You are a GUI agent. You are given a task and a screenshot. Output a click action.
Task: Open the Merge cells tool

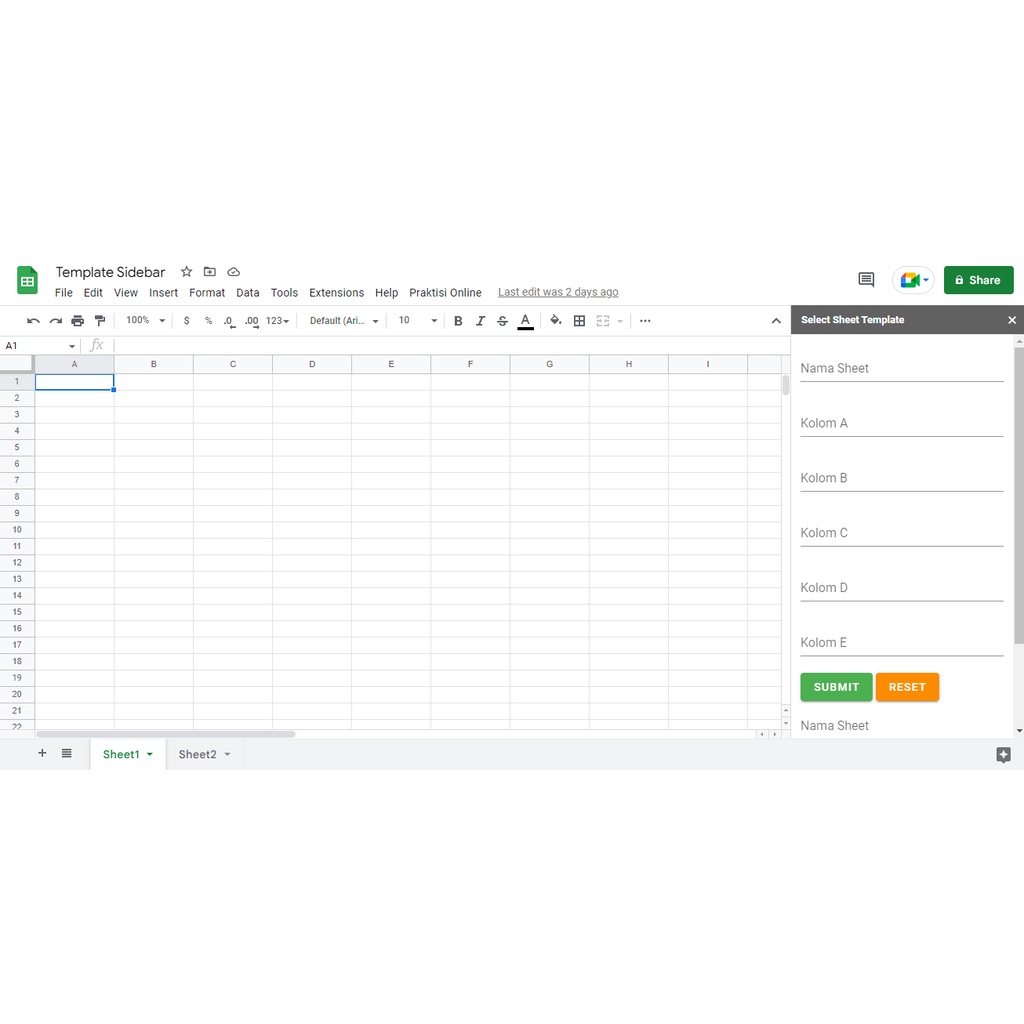point(600,320)
